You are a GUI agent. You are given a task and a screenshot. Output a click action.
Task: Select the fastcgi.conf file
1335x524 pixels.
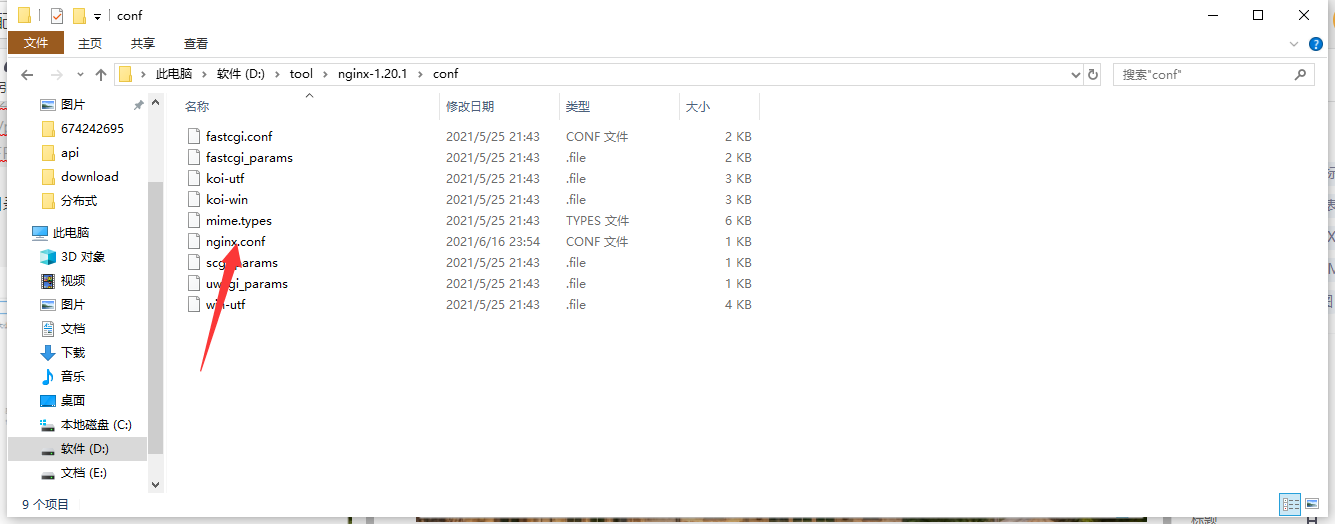click(x=239, y=137)
